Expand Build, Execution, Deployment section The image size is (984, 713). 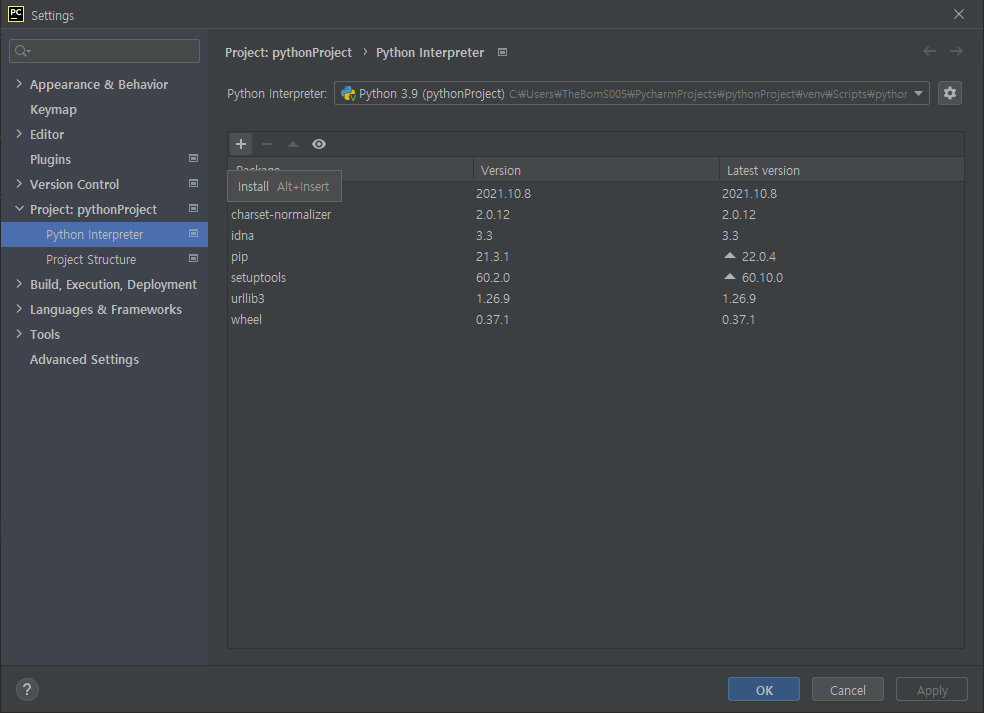tap(19, 284)
